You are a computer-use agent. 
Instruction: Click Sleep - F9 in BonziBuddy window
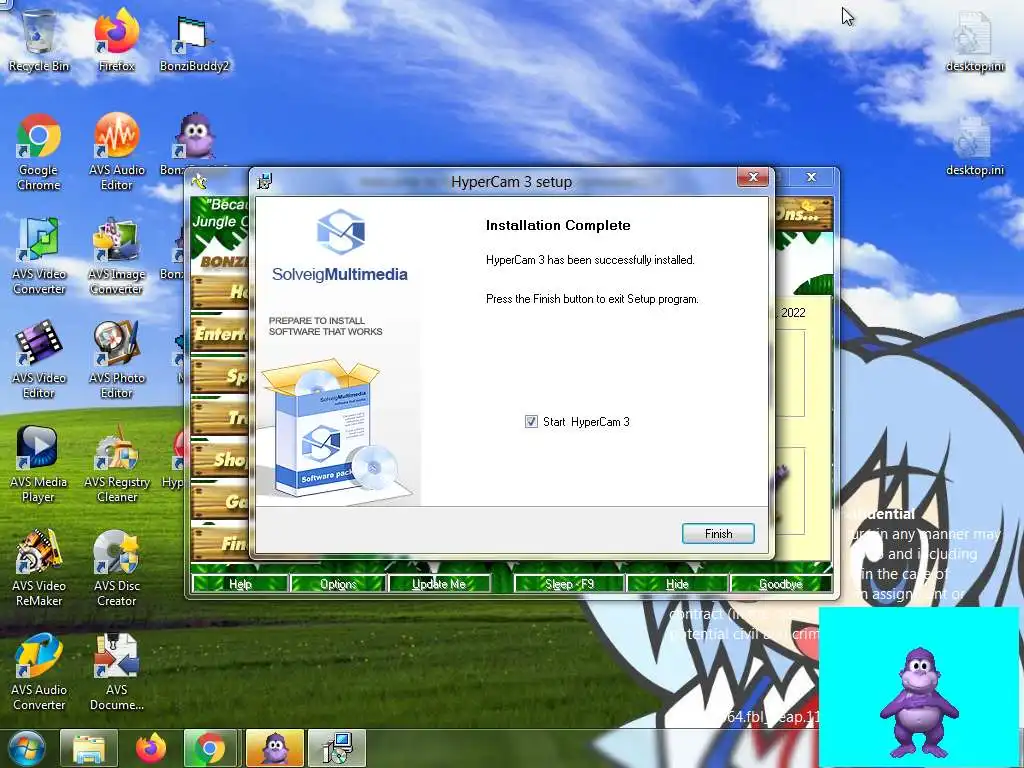569,584
